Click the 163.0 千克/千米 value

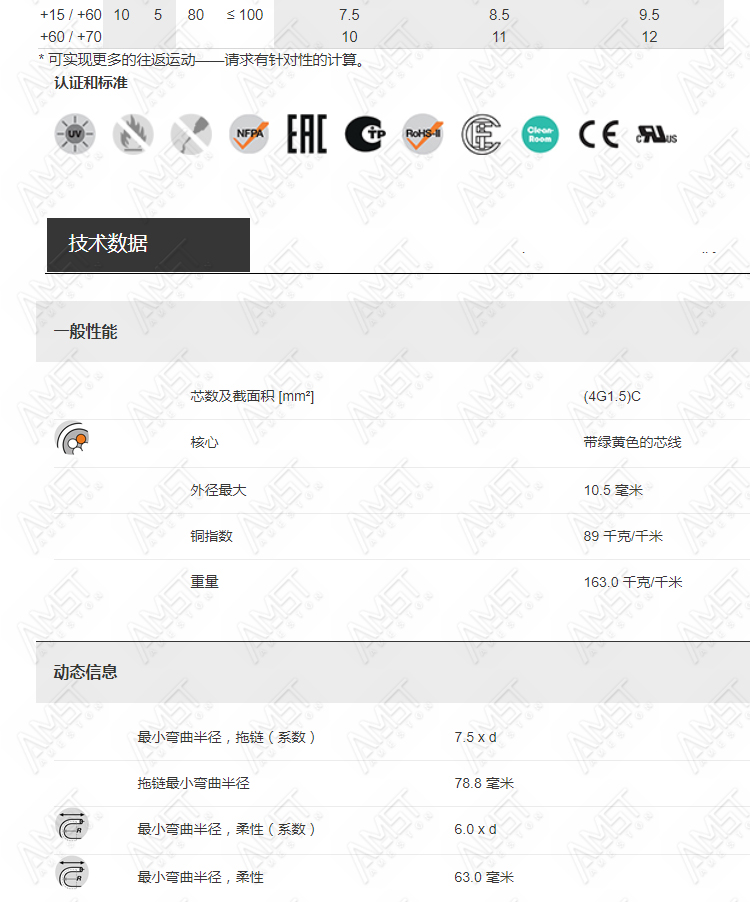pyautogui.click(x=633, y=582)
